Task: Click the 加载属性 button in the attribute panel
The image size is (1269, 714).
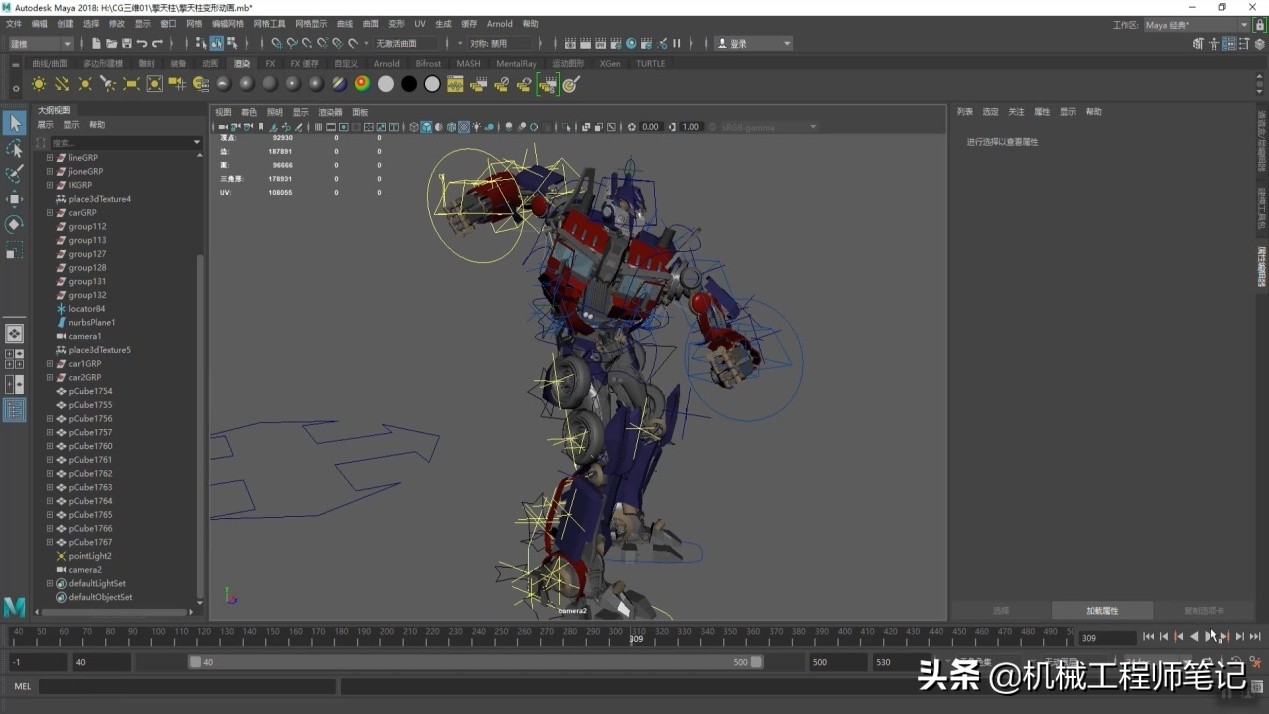Action: tap(1103, 610)
